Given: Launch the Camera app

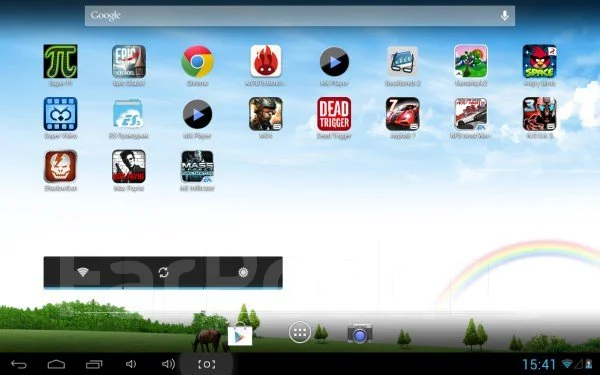Looking at the screenshot, I should pyautogui.click(x=360, y=333).
